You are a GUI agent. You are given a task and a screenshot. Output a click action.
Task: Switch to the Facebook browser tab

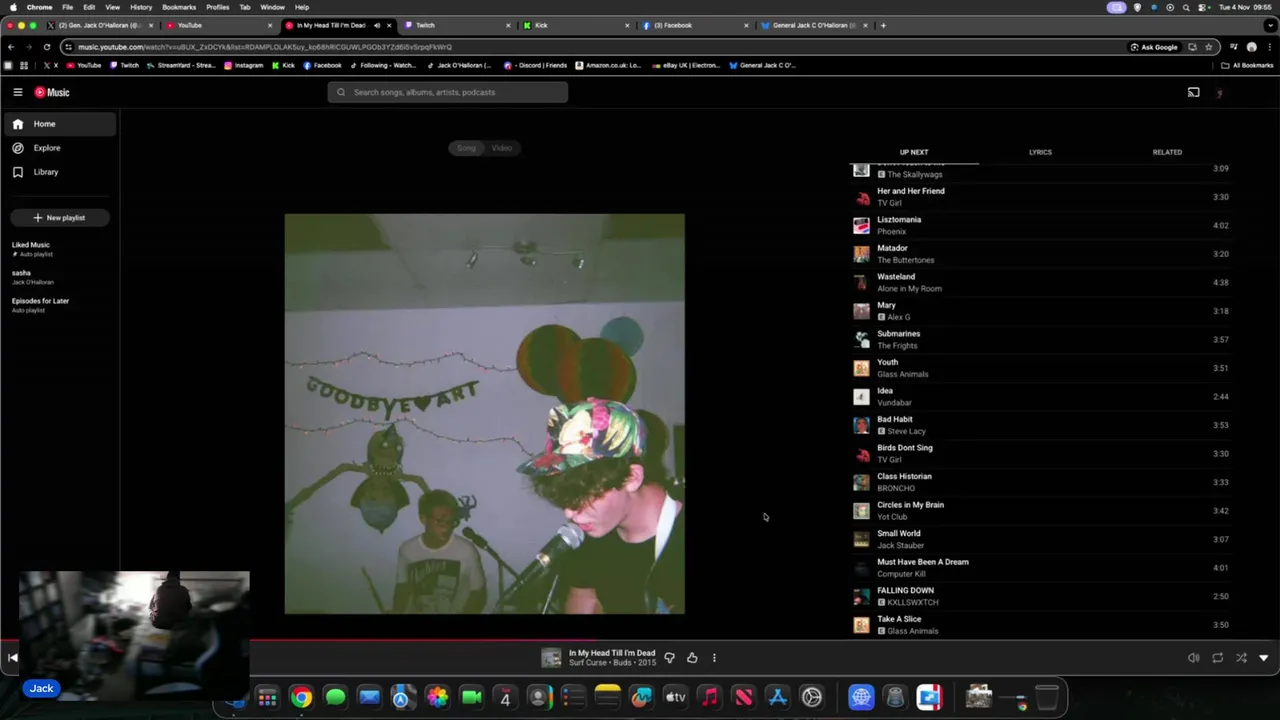click(x=696, y=25)
